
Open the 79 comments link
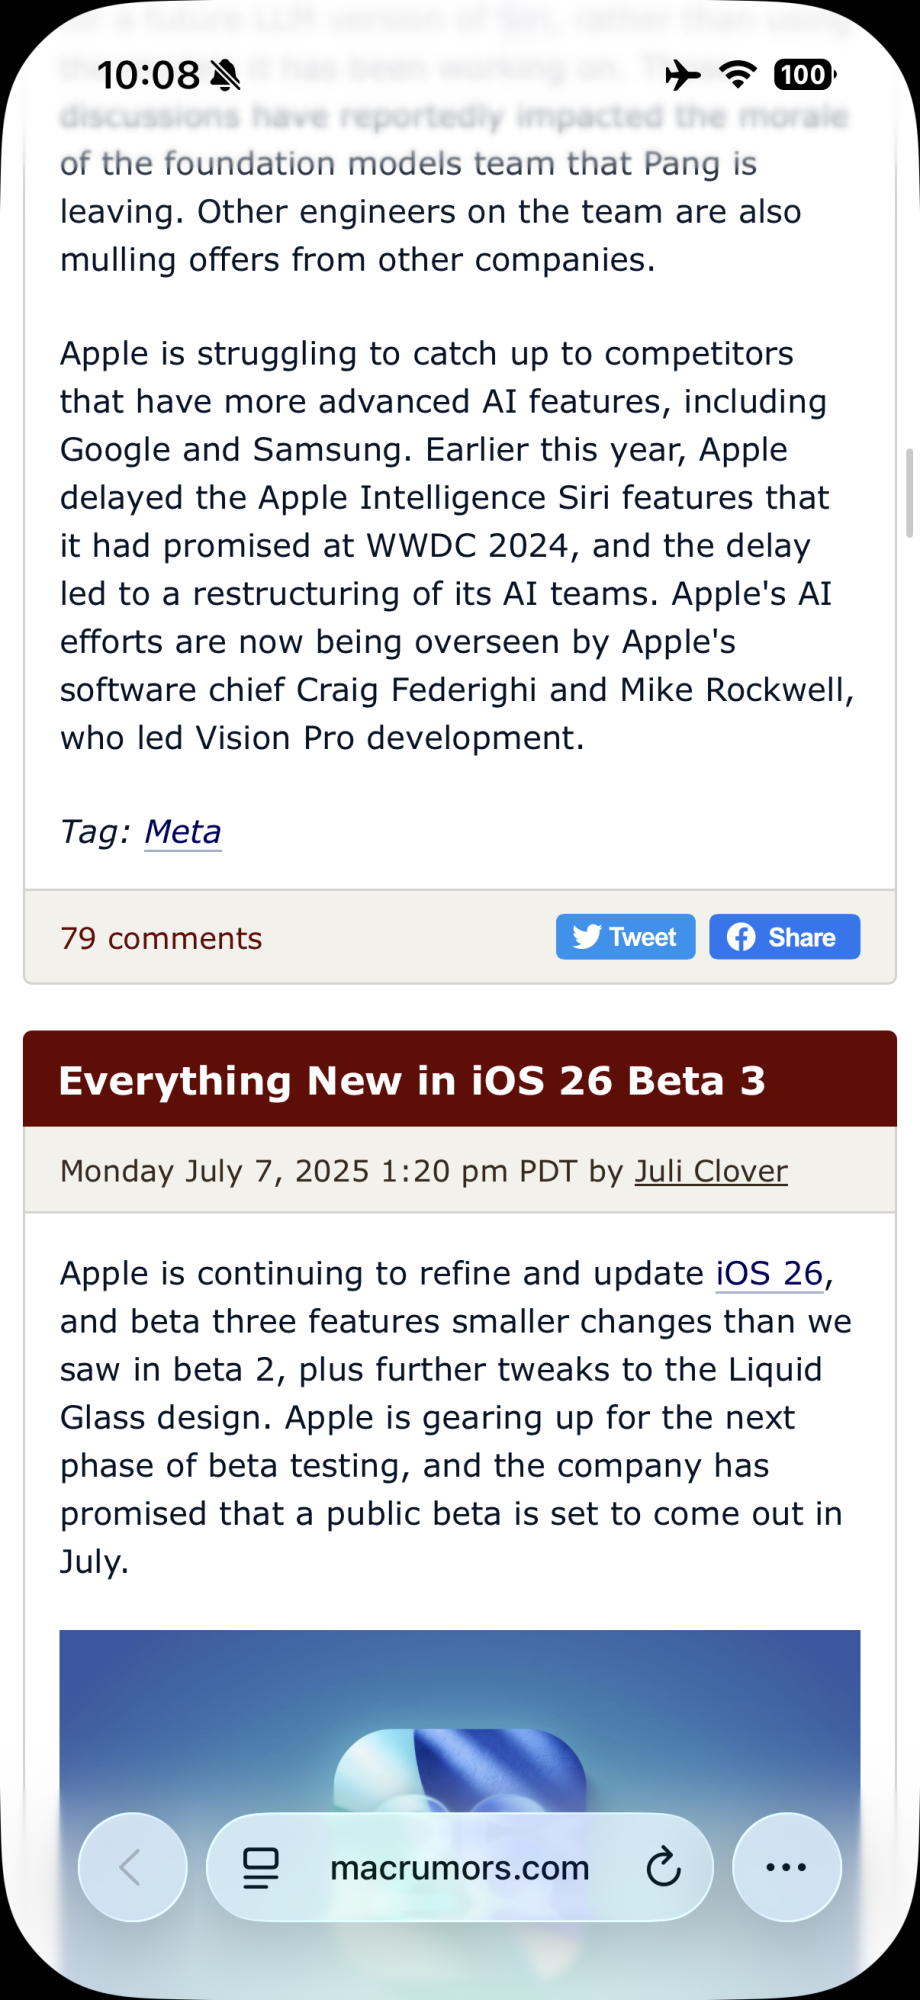click(161, 938)
